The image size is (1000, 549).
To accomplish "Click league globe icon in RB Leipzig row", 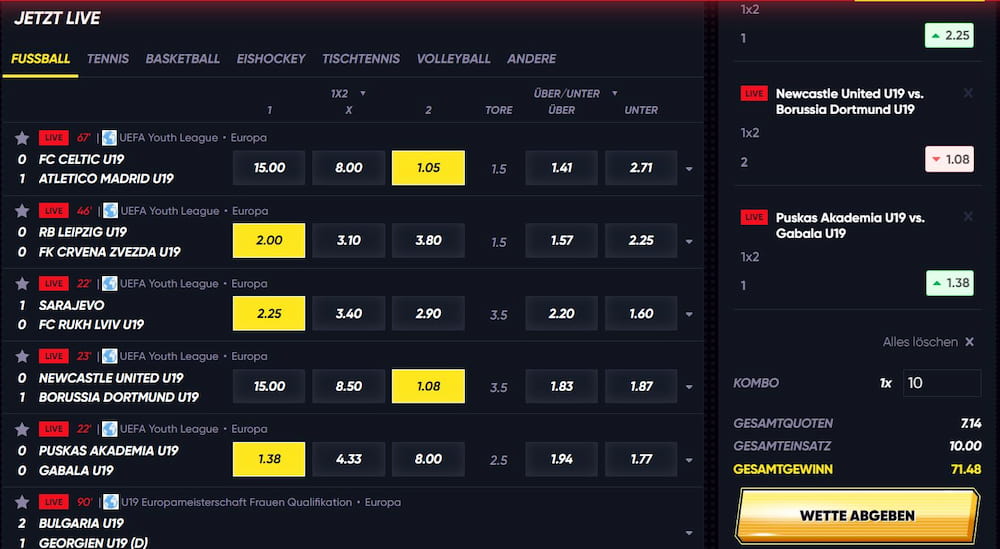I will [110, 210].
